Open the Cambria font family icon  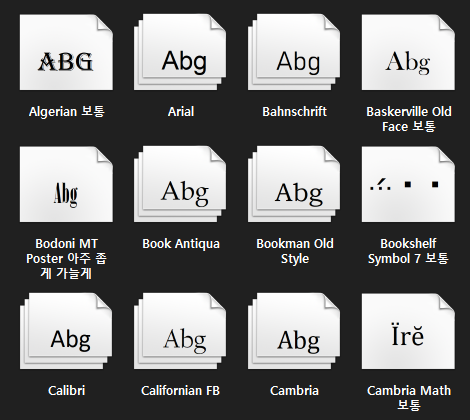(294, 331)
